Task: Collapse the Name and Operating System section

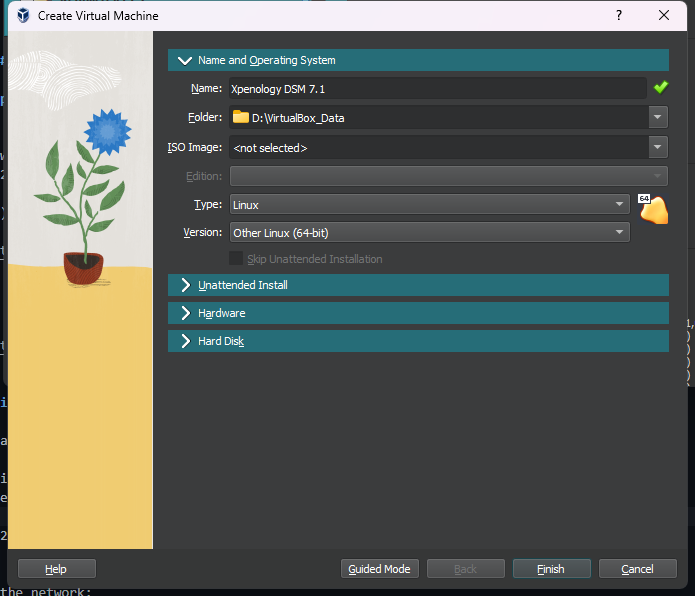Action: pos(418,60)
